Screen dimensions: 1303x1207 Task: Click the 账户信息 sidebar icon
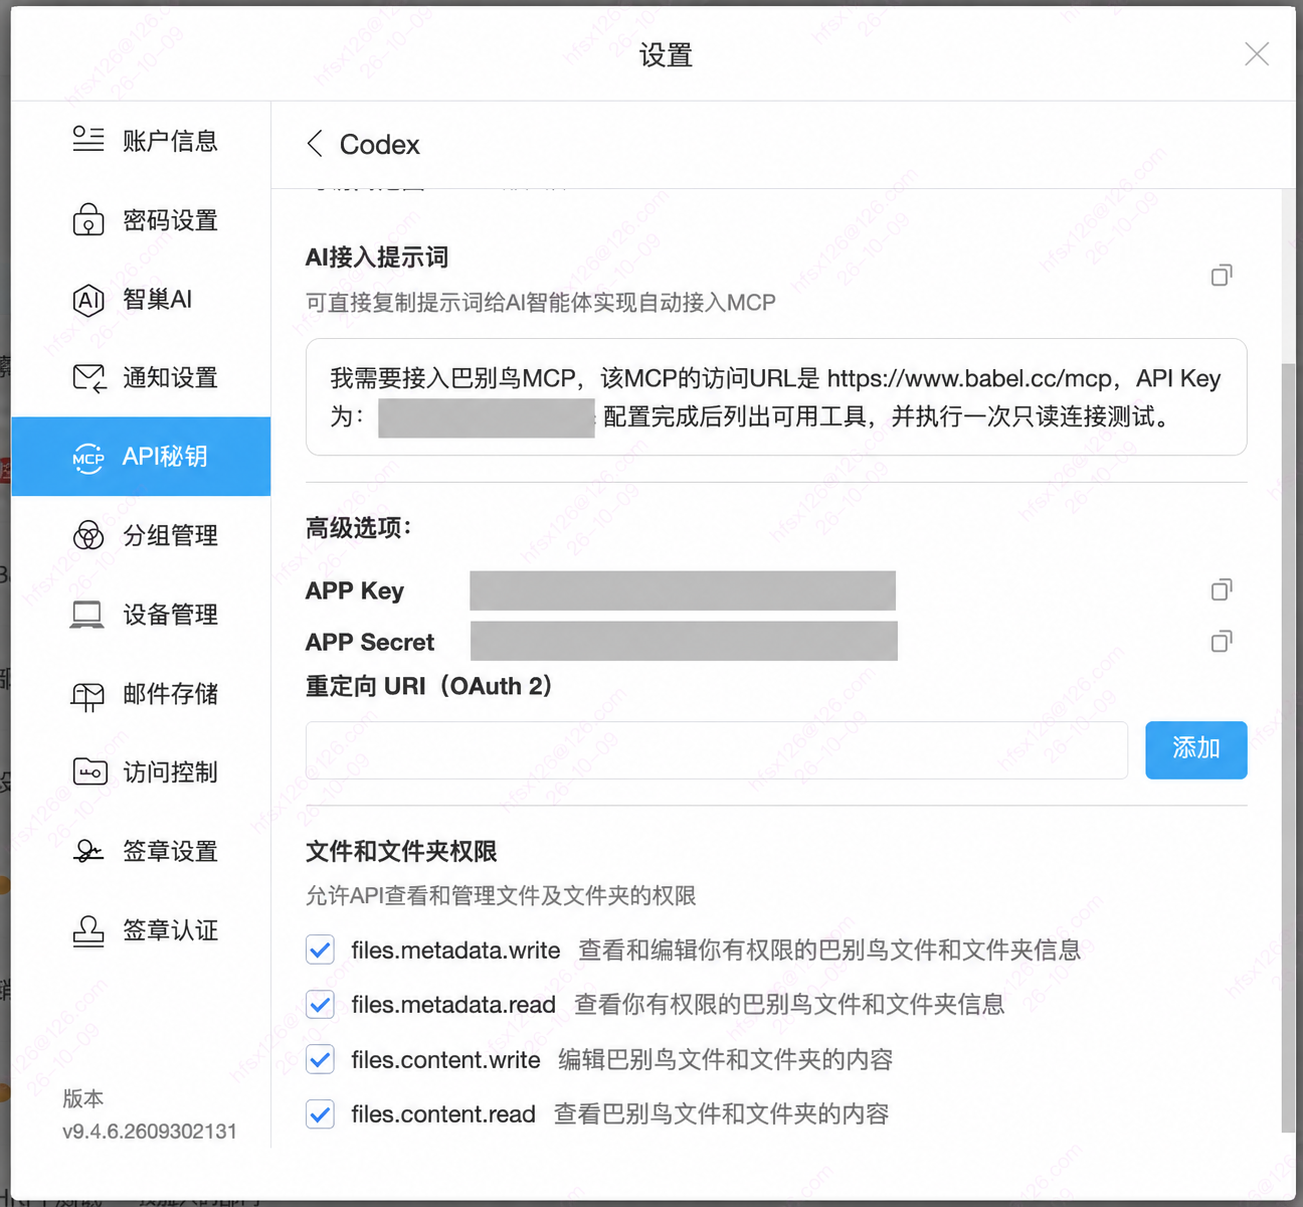pyautogui.click(x=88, y=140)
